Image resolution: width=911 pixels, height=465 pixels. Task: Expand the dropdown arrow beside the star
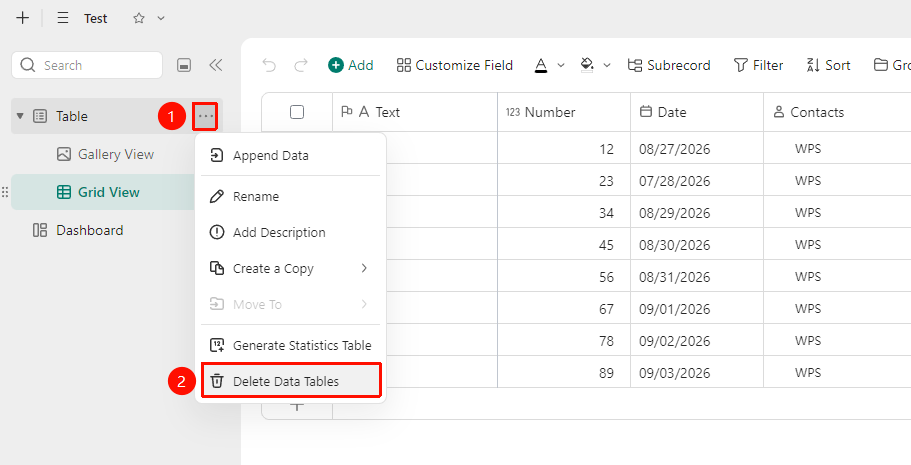click(x=161, y=18)
